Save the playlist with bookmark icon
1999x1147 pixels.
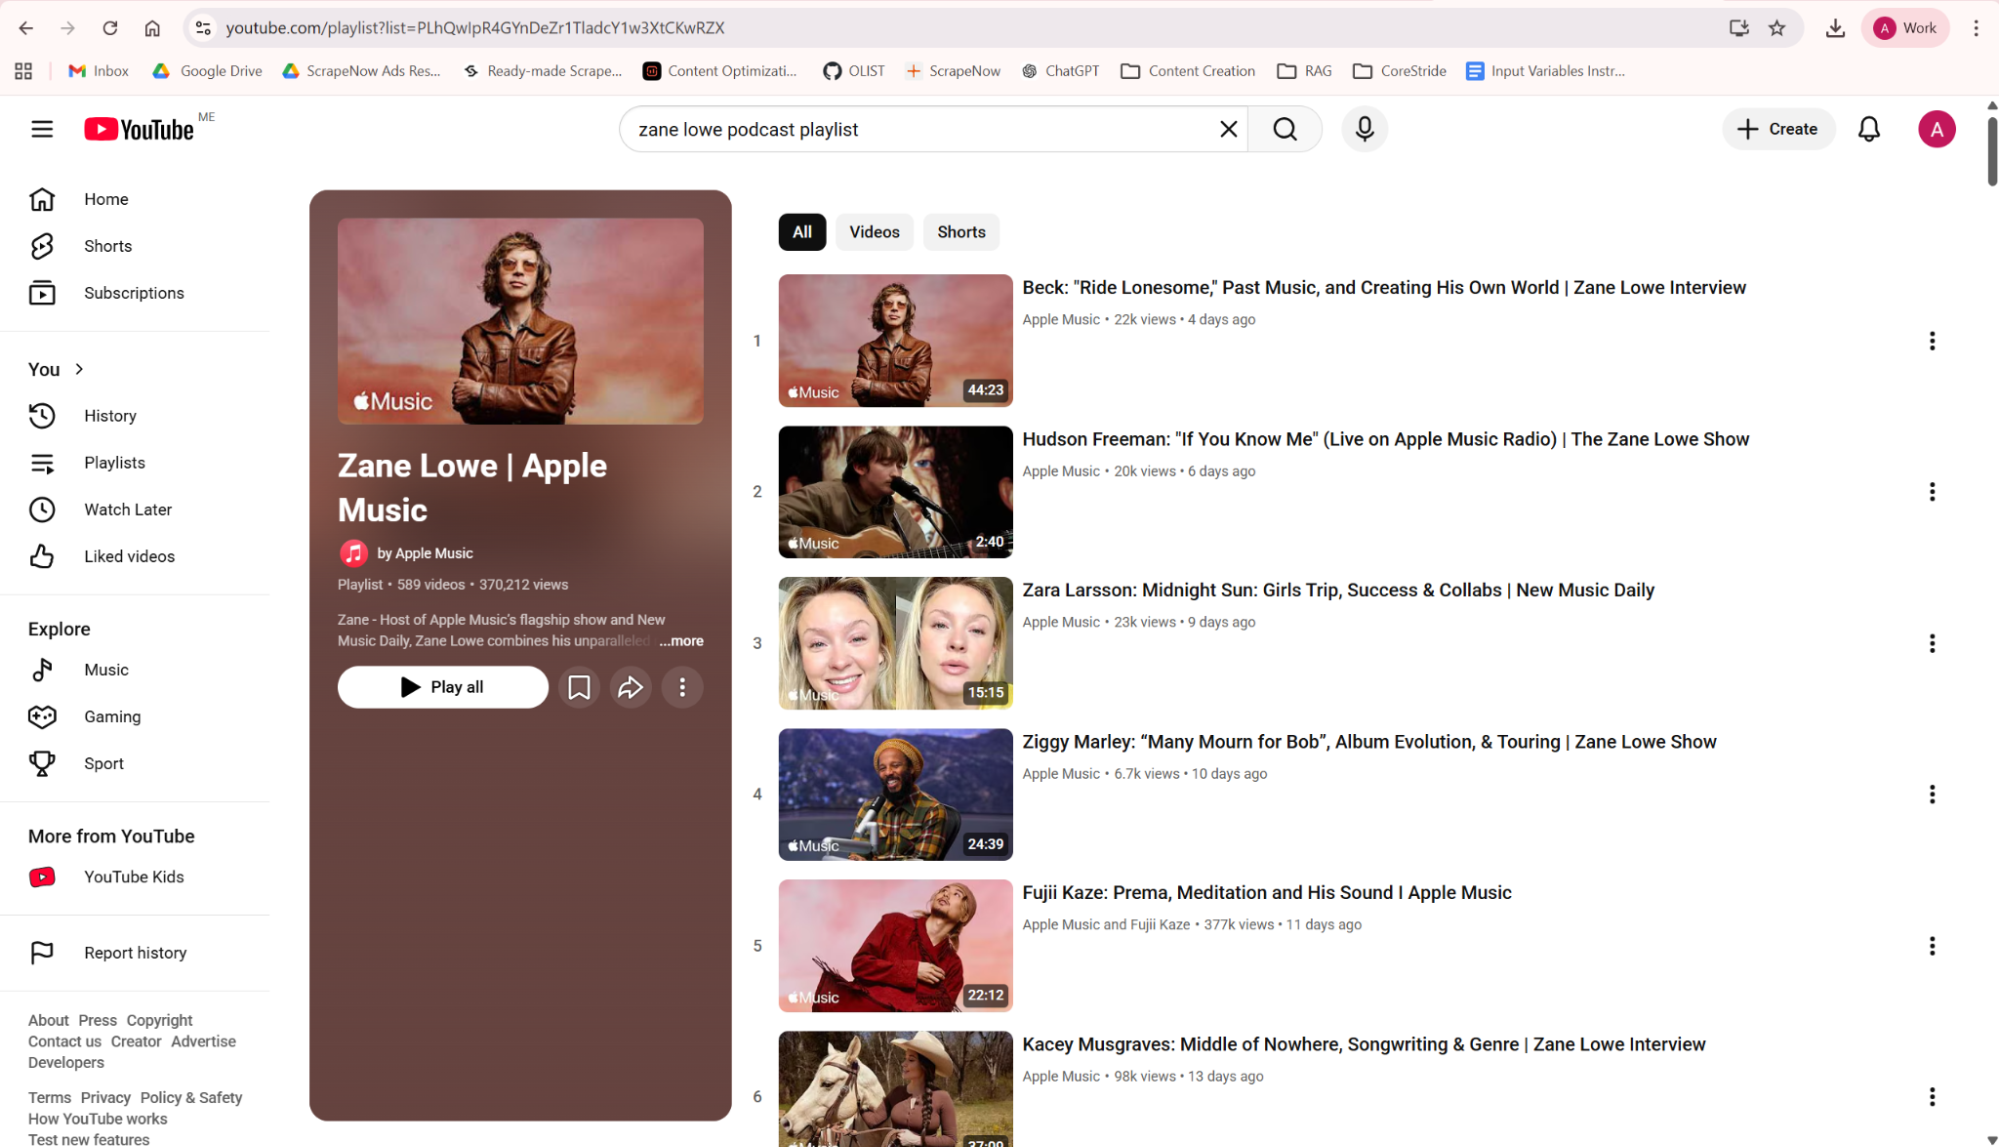point(579,687)
